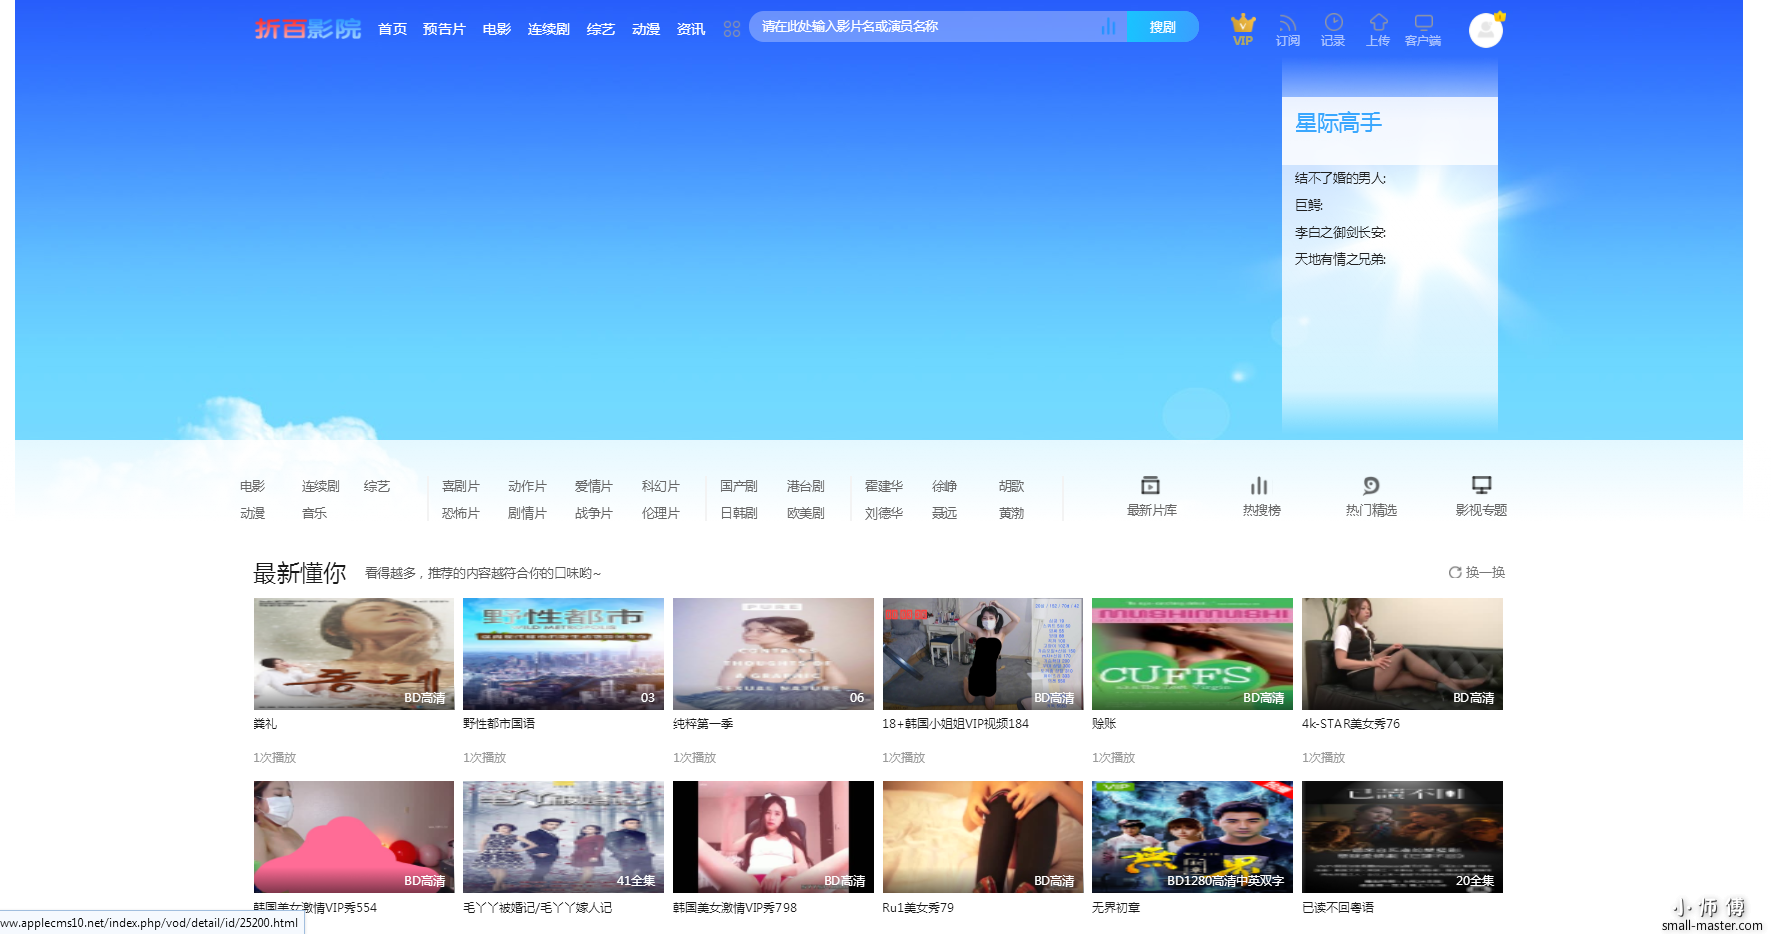Click the 葬礼 title text
Image resolution: width=1771 pixels, height=934 pixels.
(x=265, y=723)
